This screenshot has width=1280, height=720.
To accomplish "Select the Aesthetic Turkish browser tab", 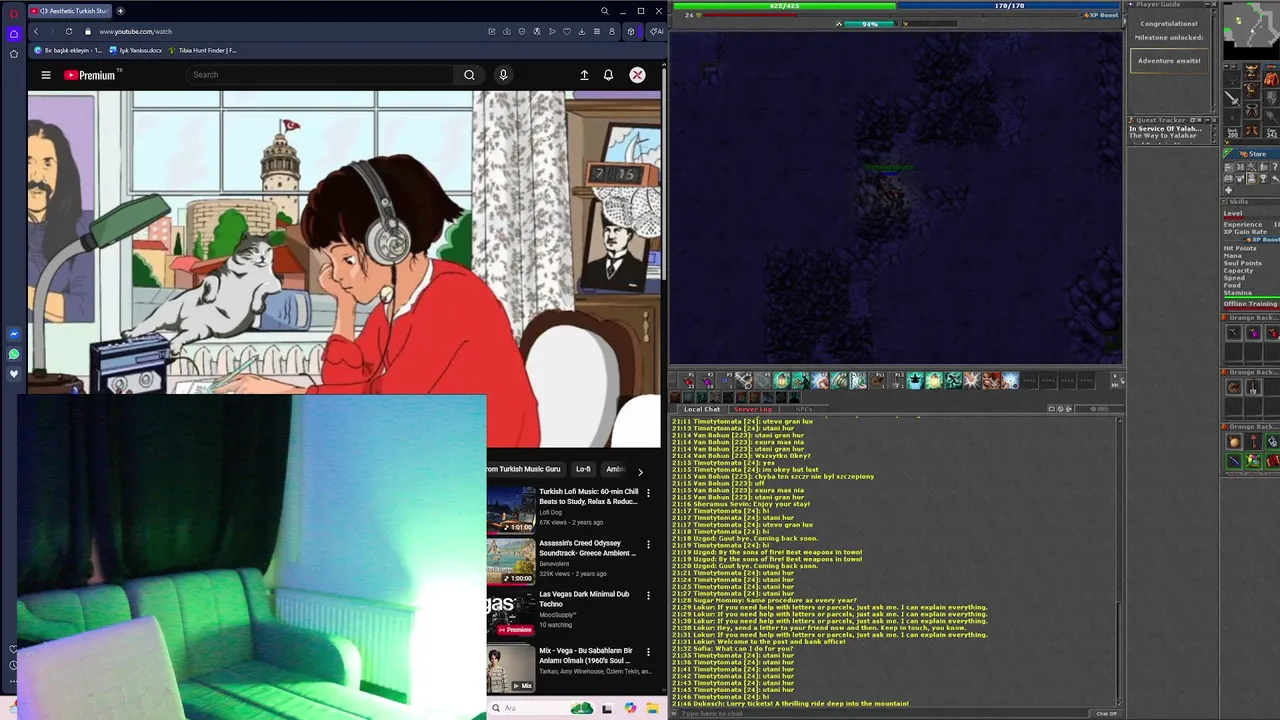I will [69, 11].
